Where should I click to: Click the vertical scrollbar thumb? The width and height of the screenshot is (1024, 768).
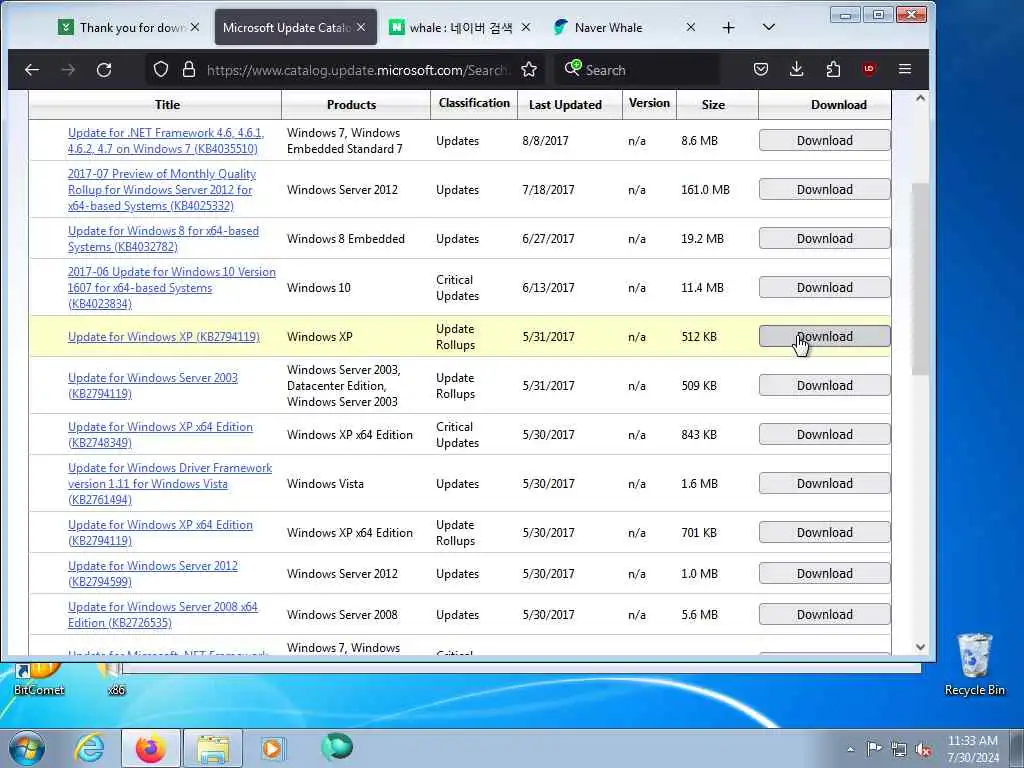[x=920, y=279]
